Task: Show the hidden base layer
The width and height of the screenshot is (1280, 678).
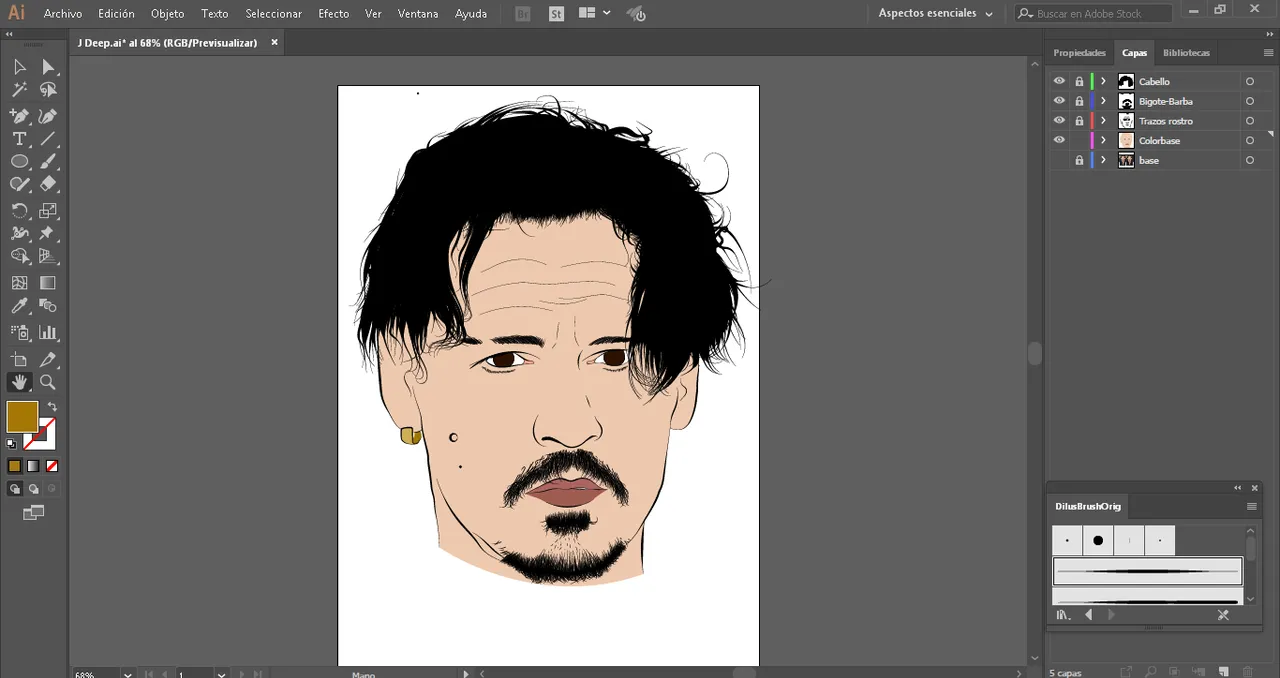Action: point(1059,160)
